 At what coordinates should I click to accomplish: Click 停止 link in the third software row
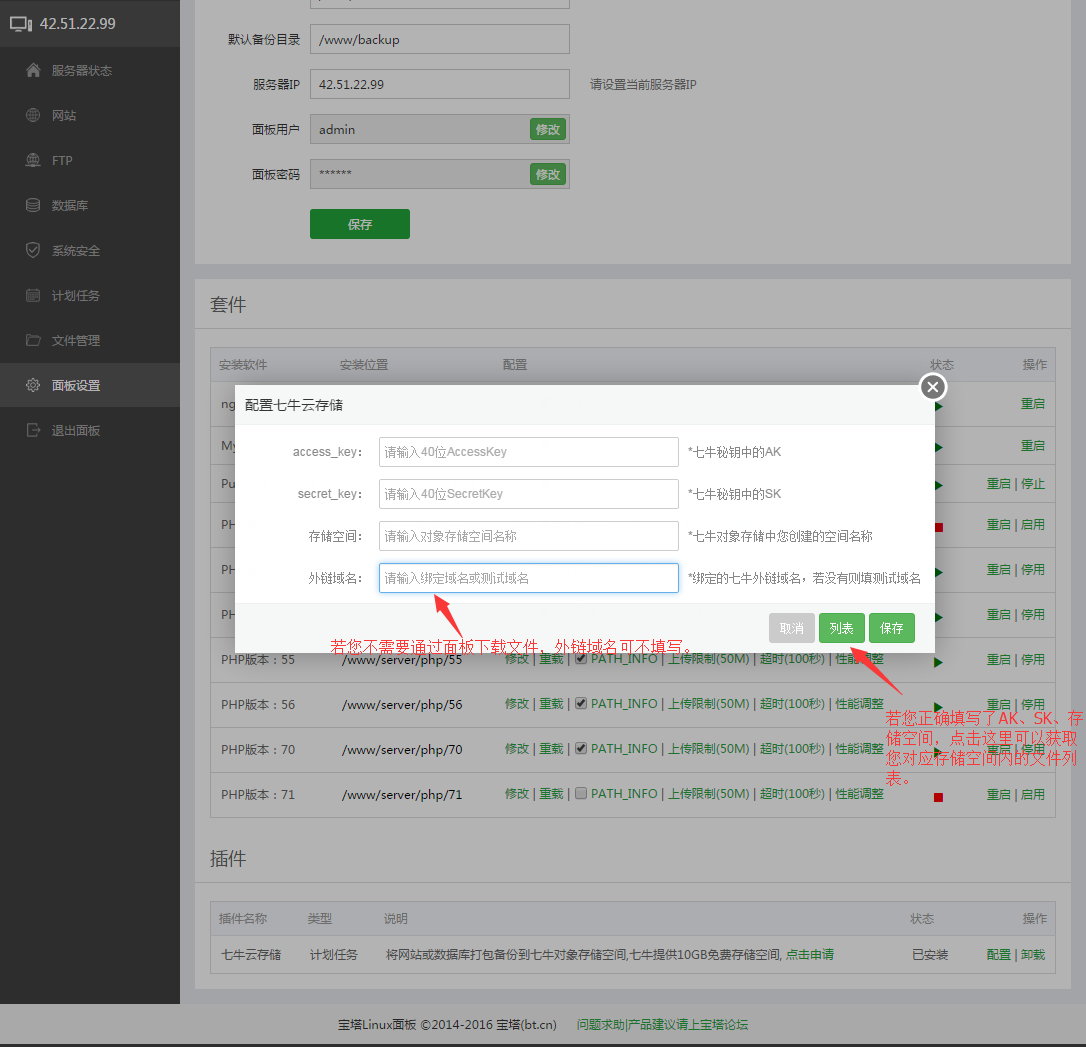pyautogui.click(x=1033, y=483)
